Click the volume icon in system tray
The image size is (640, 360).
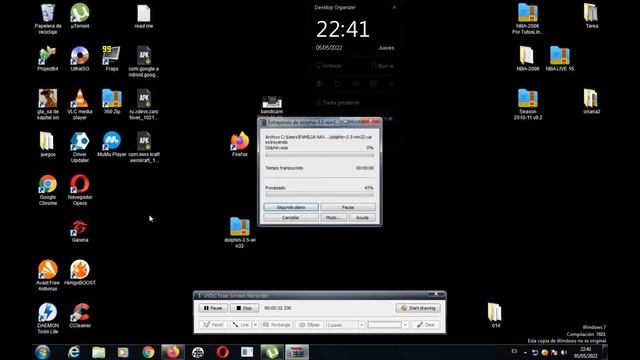click(x=564, y=352)
